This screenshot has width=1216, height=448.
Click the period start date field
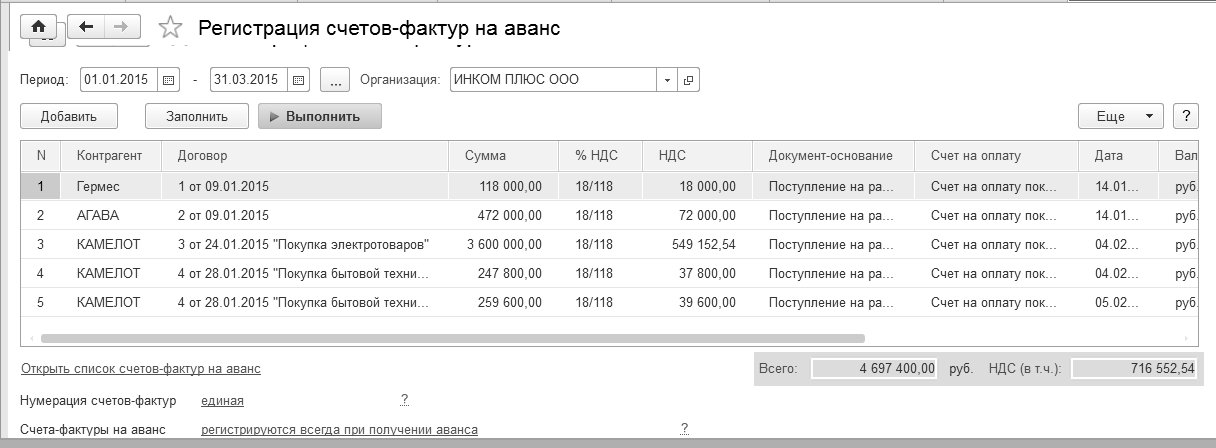click(x=119, y=80)
